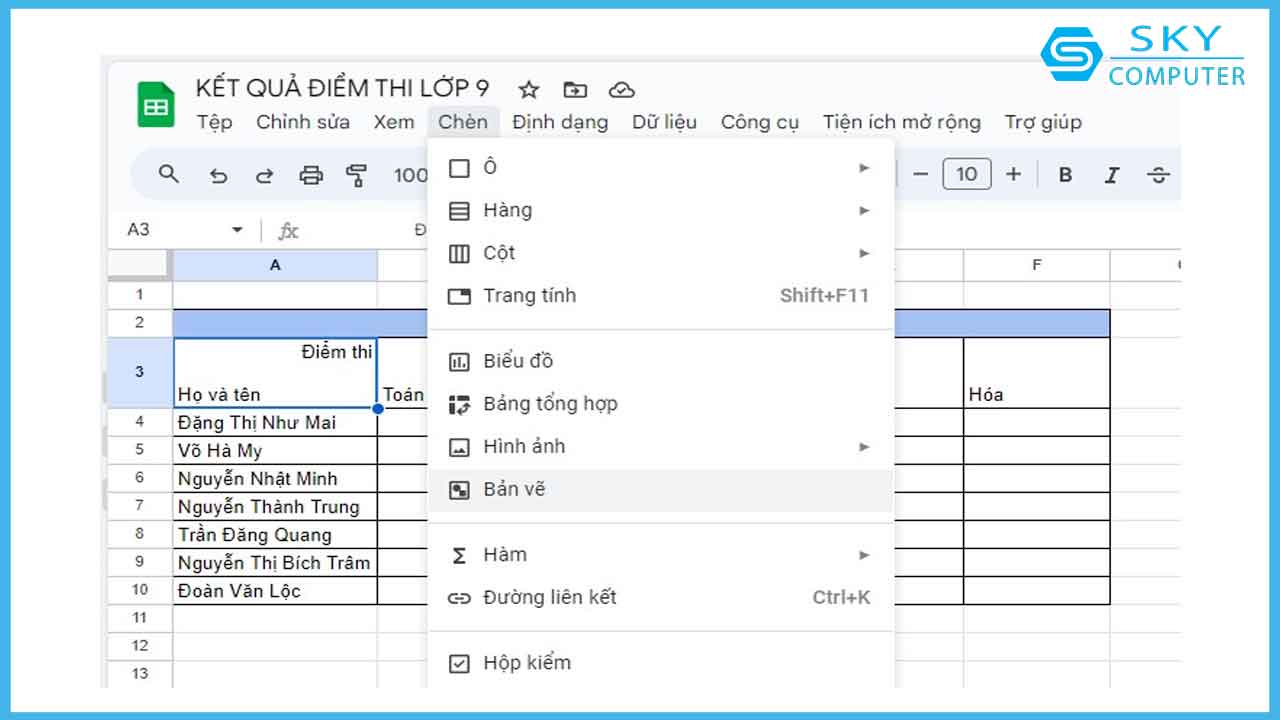Increase font size with plus button
1280x720 pixels.
(1013, 175)
